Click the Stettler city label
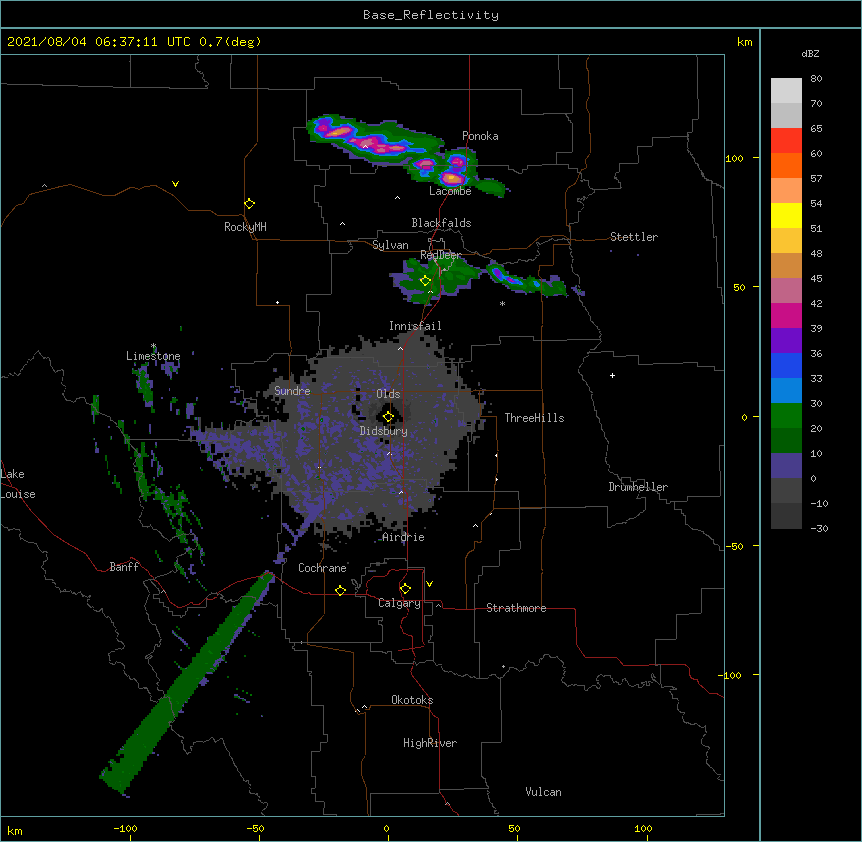This screenshot has width=862, height=842. 634,237
